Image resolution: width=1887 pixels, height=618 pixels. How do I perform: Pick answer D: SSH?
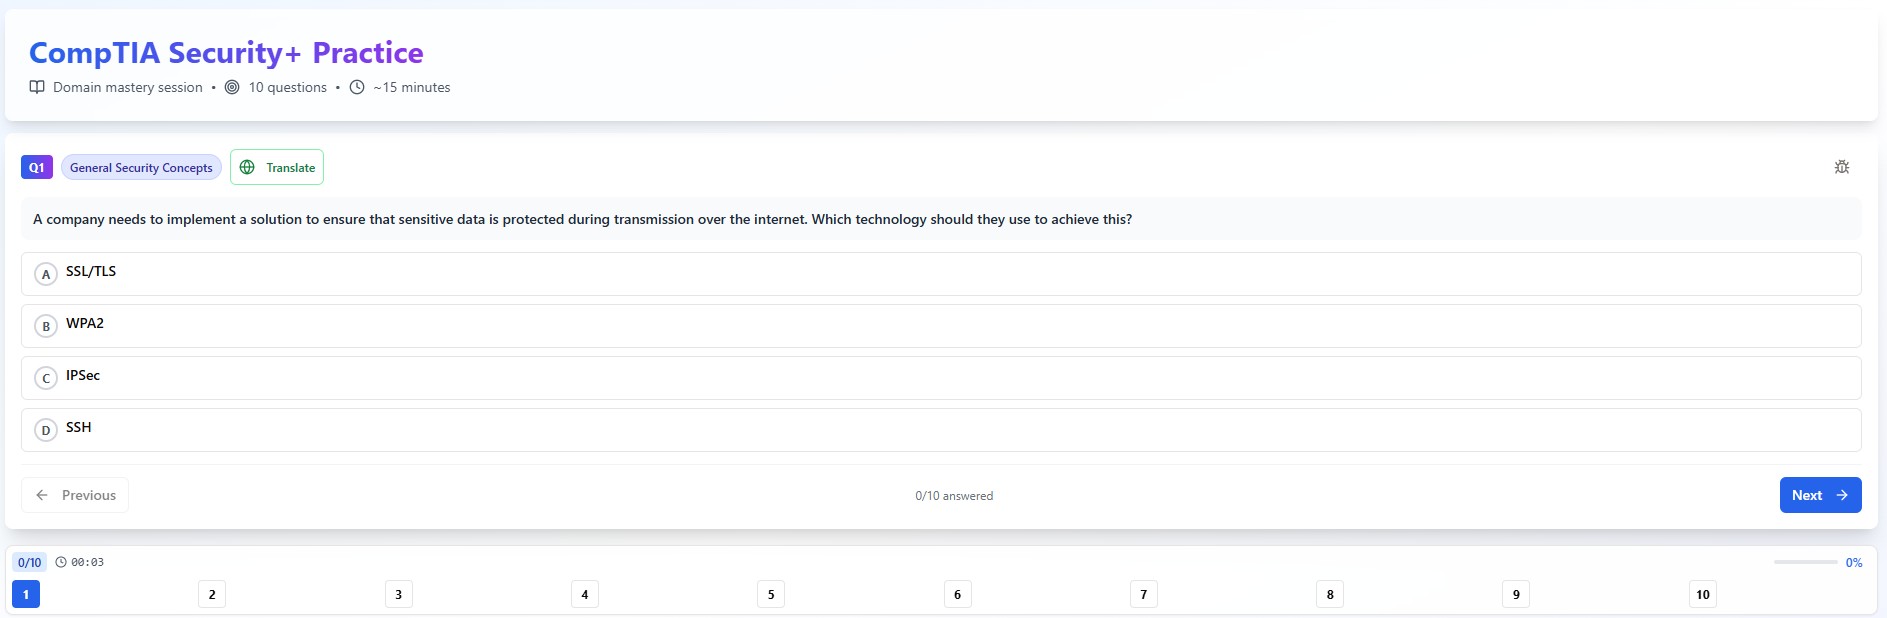click(940, 430)
